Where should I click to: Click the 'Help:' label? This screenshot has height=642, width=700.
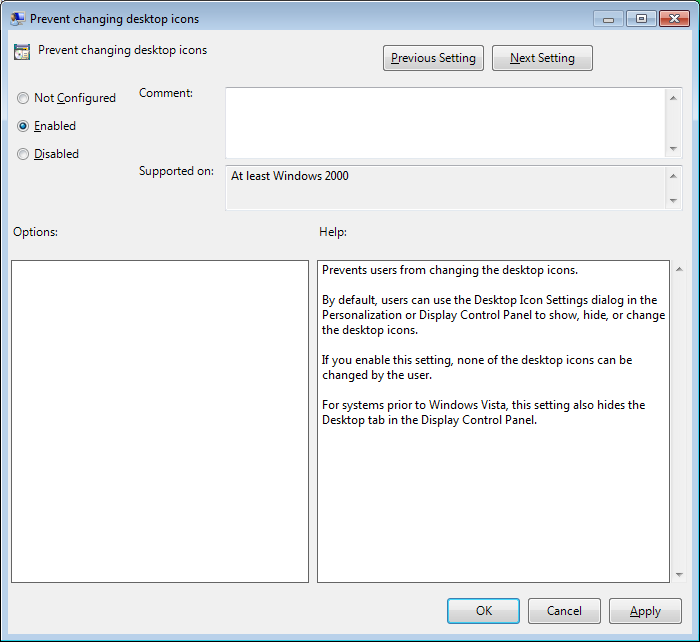333,232
